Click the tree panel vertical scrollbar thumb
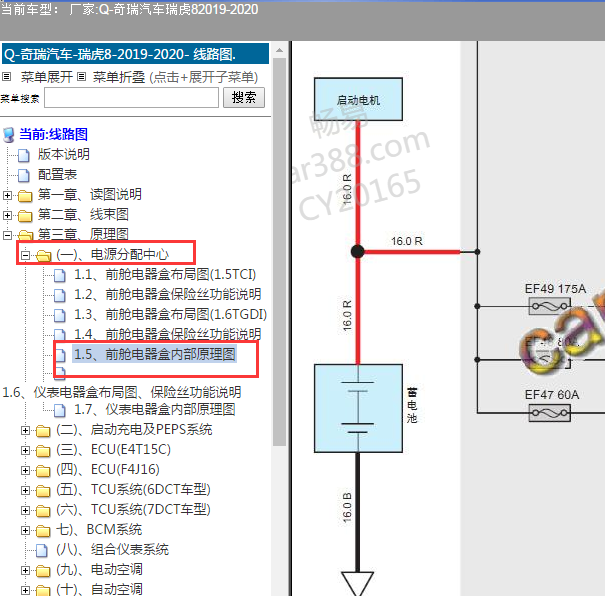 (279, 252)
